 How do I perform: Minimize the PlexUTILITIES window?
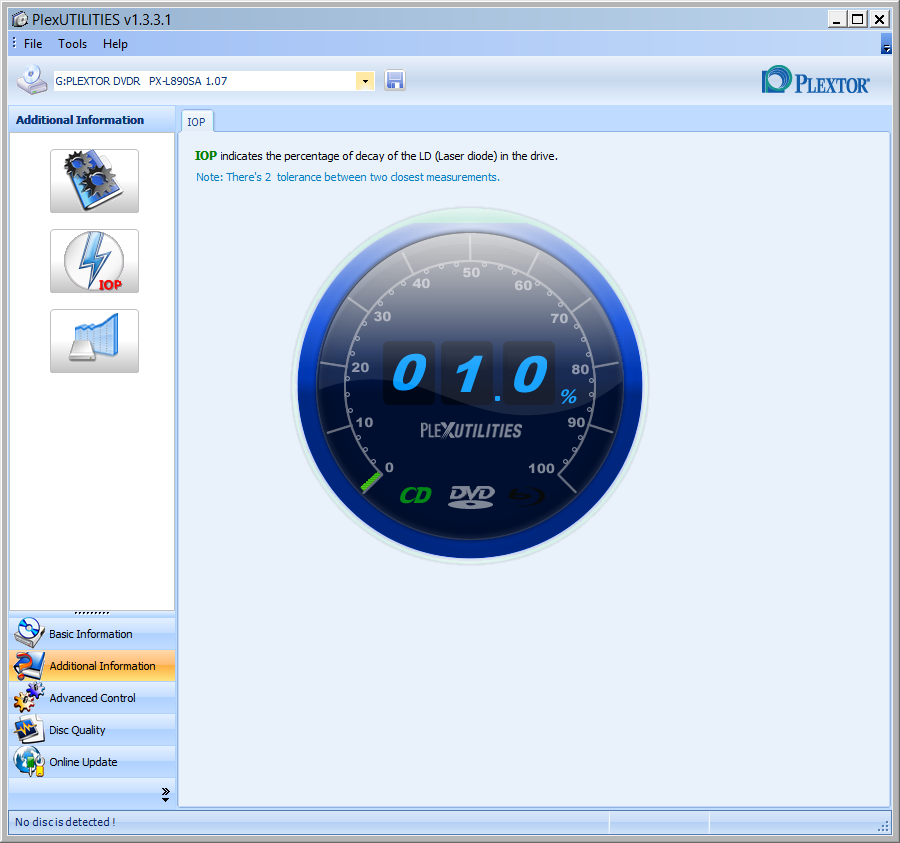pos(837,20)
